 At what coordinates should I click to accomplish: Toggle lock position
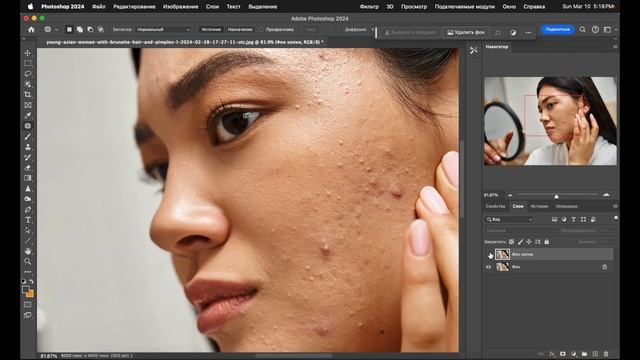[529, 242]
